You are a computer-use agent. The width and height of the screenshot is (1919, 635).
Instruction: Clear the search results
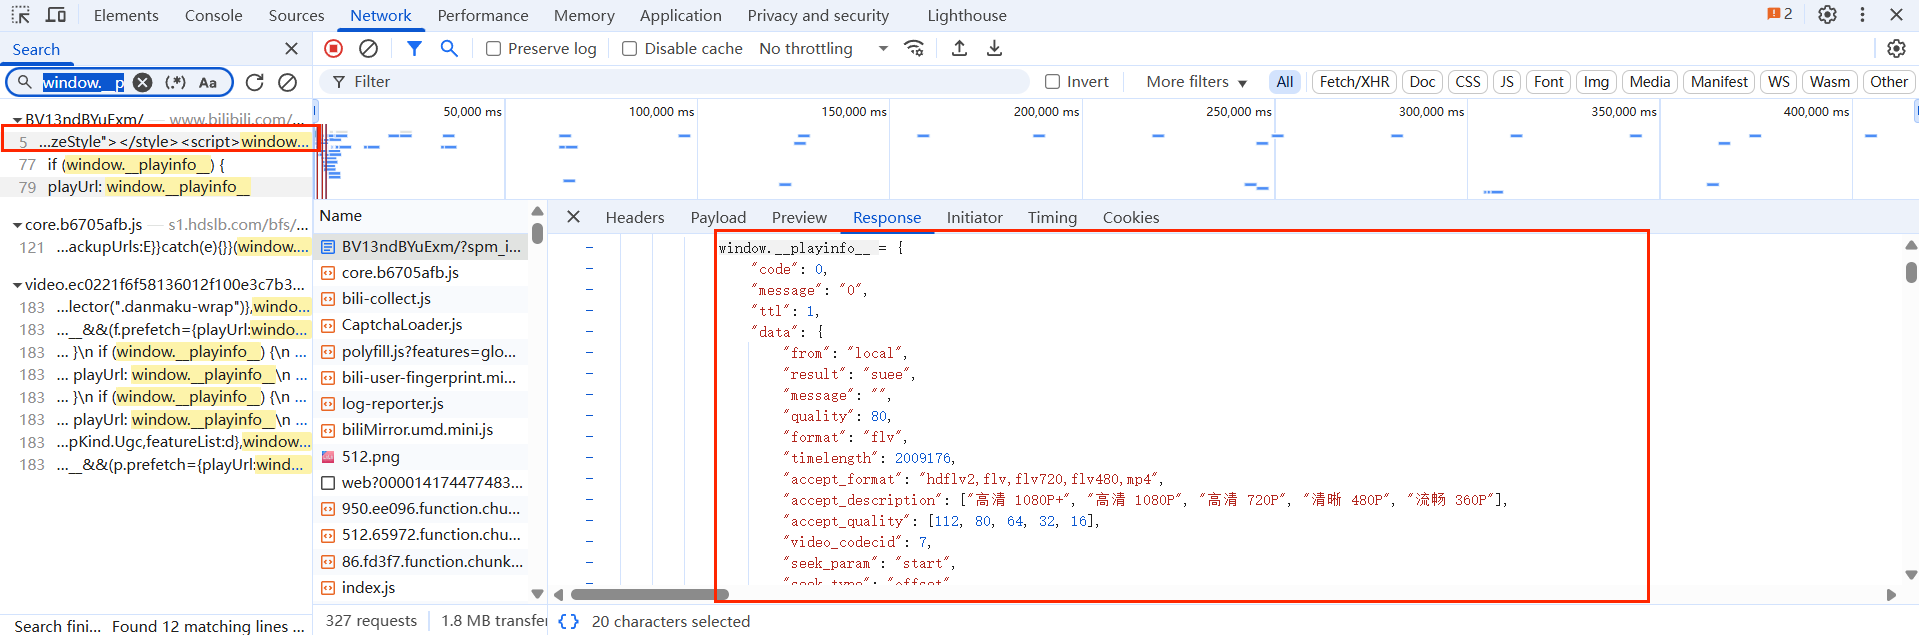pos(288,82)
